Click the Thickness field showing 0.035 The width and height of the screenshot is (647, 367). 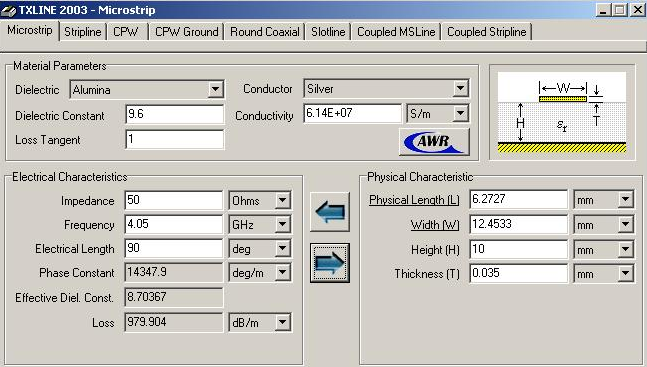519,273
